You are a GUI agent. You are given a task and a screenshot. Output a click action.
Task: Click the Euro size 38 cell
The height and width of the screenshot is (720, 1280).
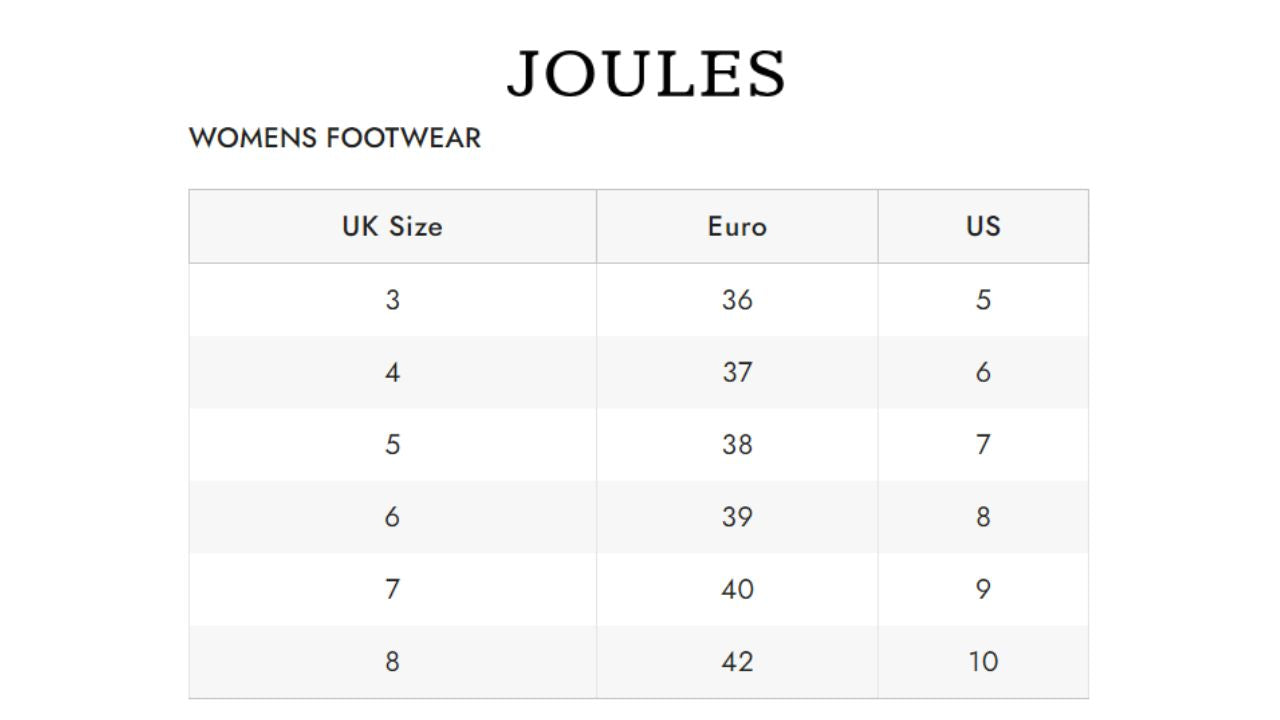(737, 444)
